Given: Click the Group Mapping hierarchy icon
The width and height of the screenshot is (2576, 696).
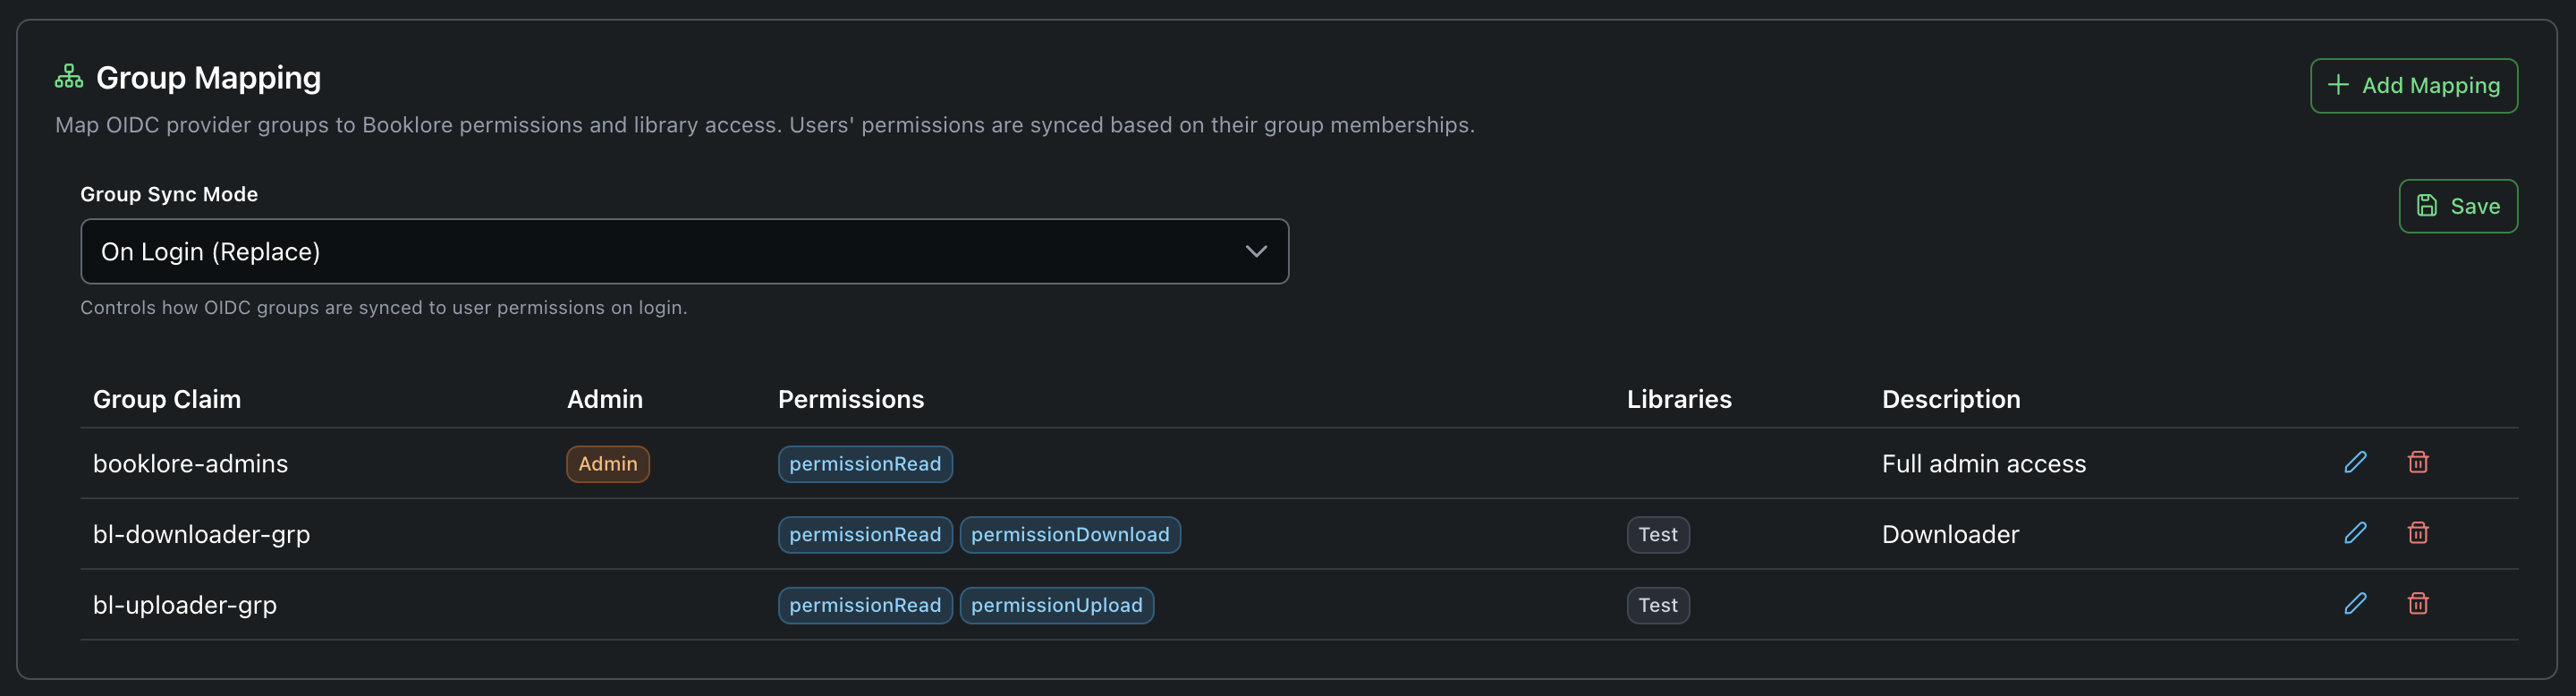Looking at the screenshot, I should point(69,77).
